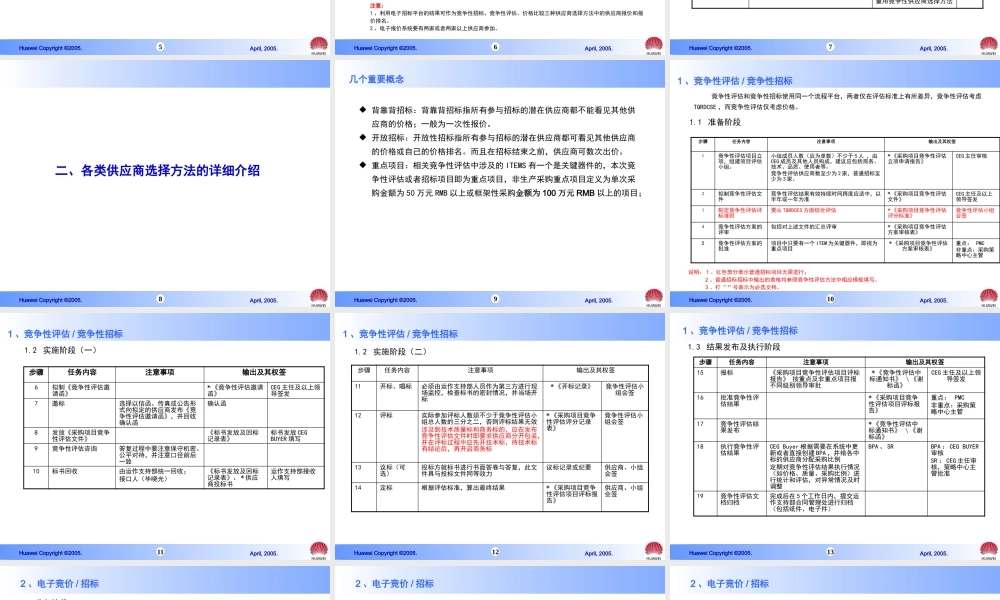Click page number 10 badge in footer
Image resolution: width=1000 pixels, height=600 pixels.
[x=830, y=298]
